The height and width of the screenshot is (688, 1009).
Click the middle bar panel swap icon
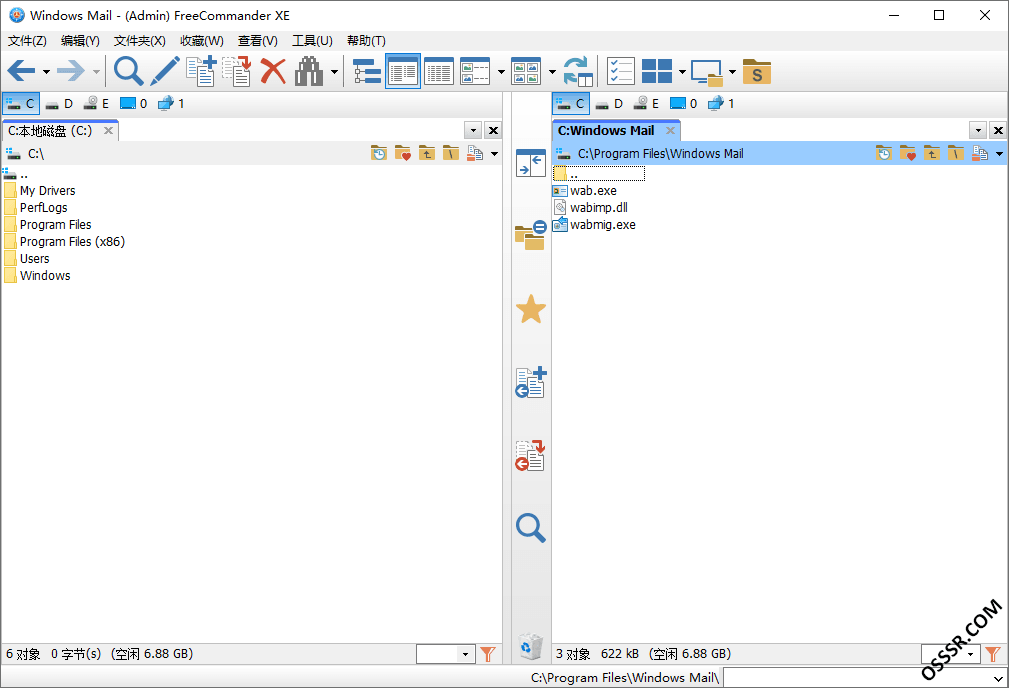[x=530, y=163]
